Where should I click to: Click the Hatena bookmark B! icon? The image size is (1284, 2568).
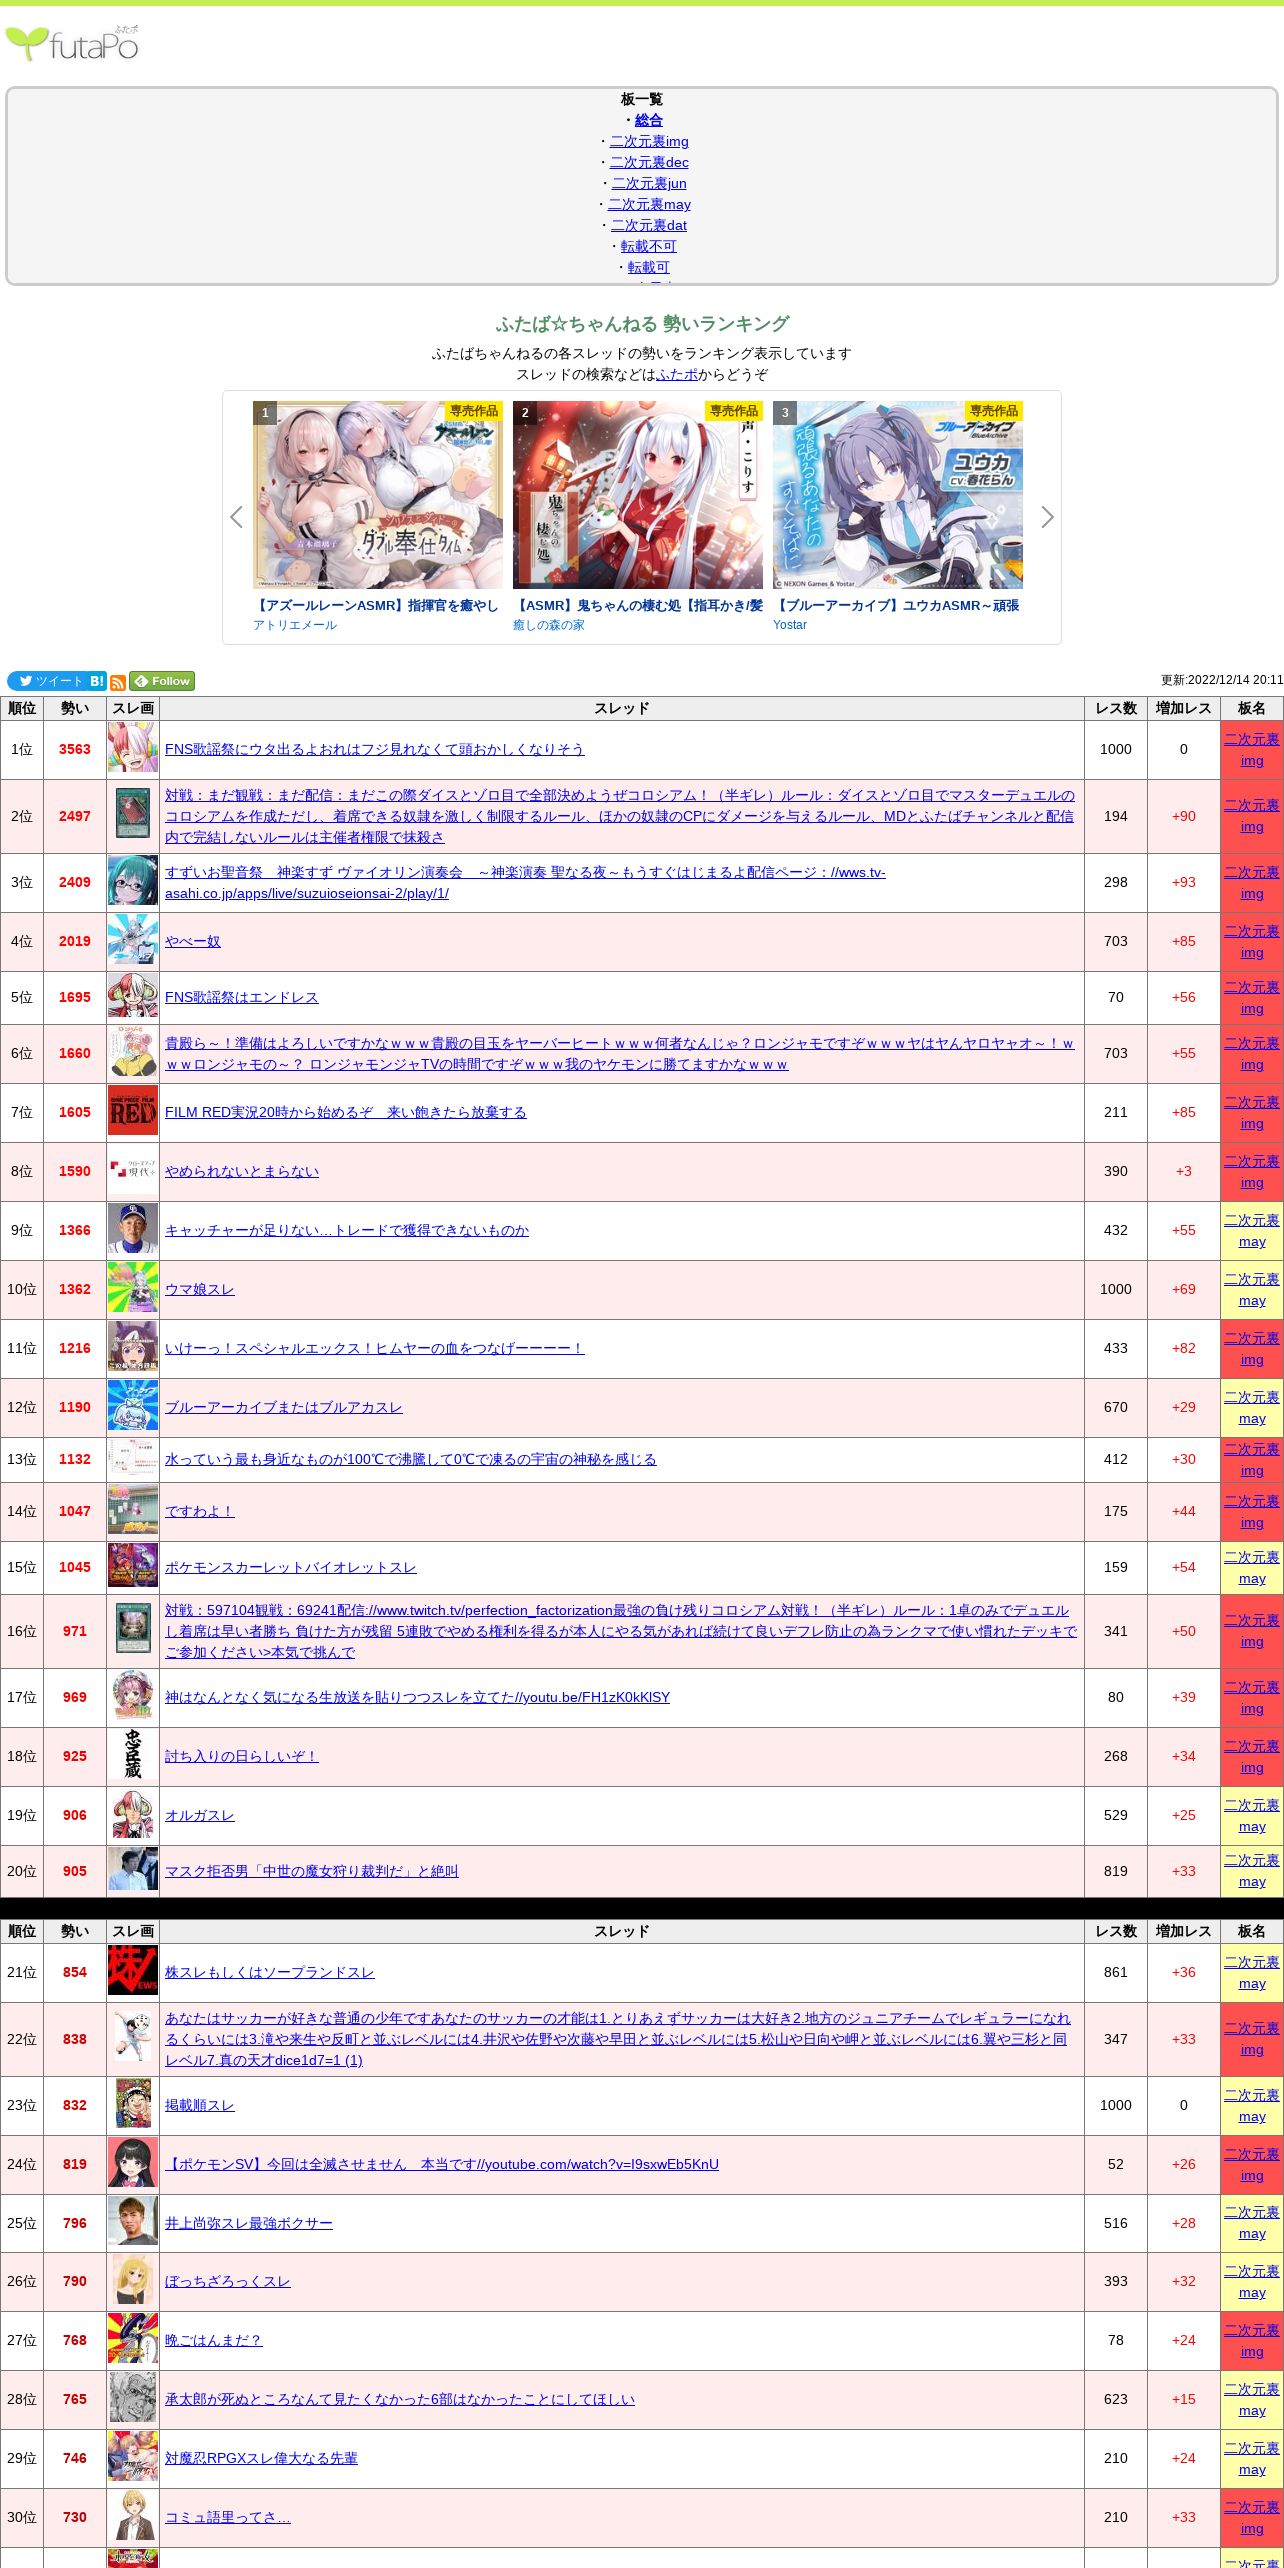click(97, 681)
